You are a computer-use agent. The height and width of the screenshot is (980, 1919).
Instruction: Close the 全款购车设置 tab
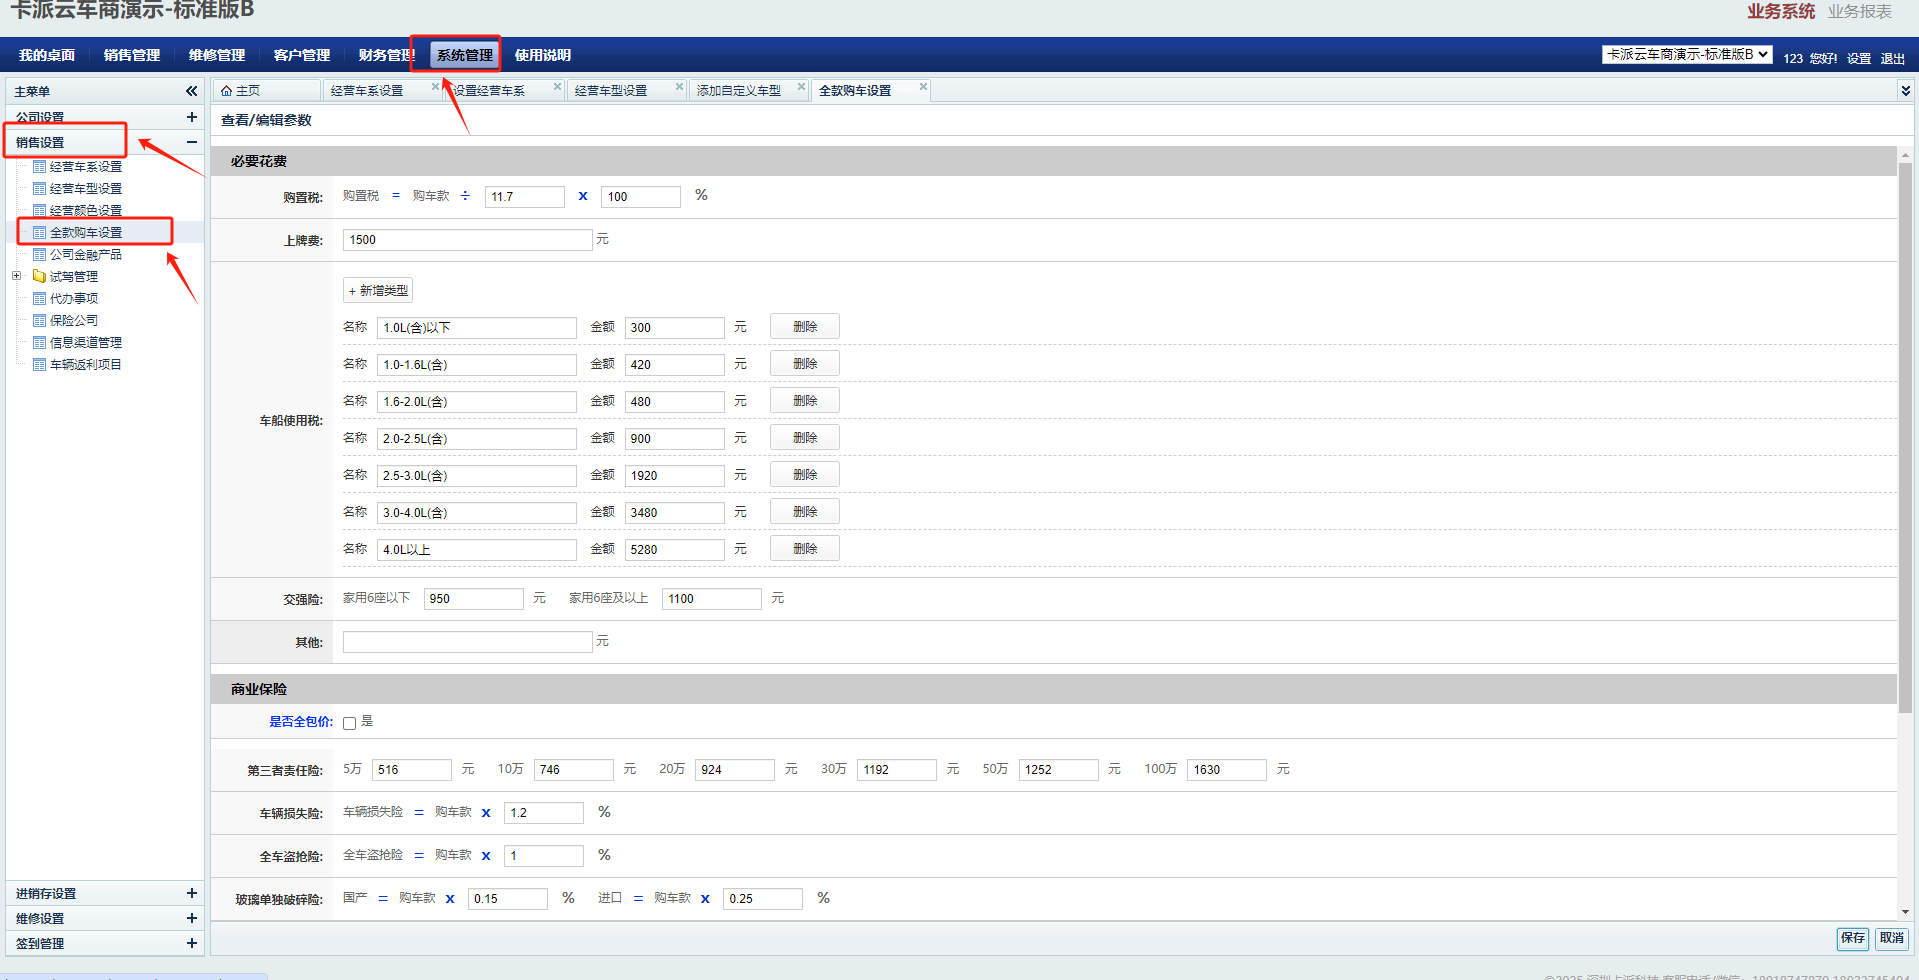coord(923,87)
